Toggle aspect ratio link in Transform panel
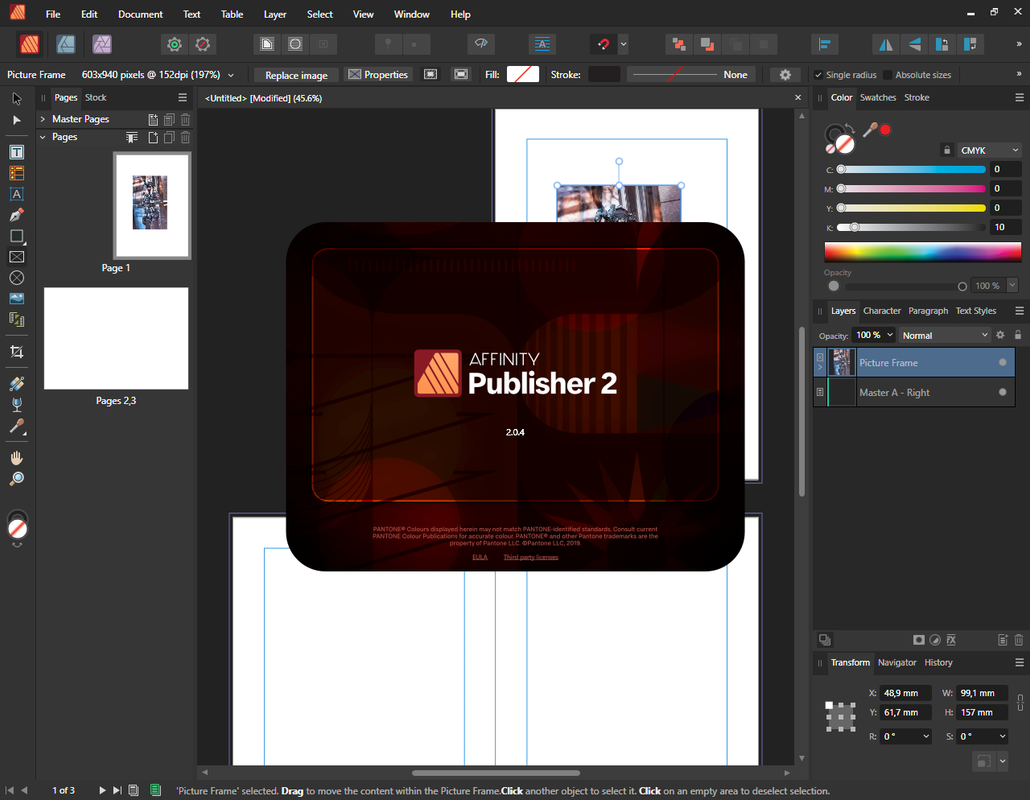 1020,703
